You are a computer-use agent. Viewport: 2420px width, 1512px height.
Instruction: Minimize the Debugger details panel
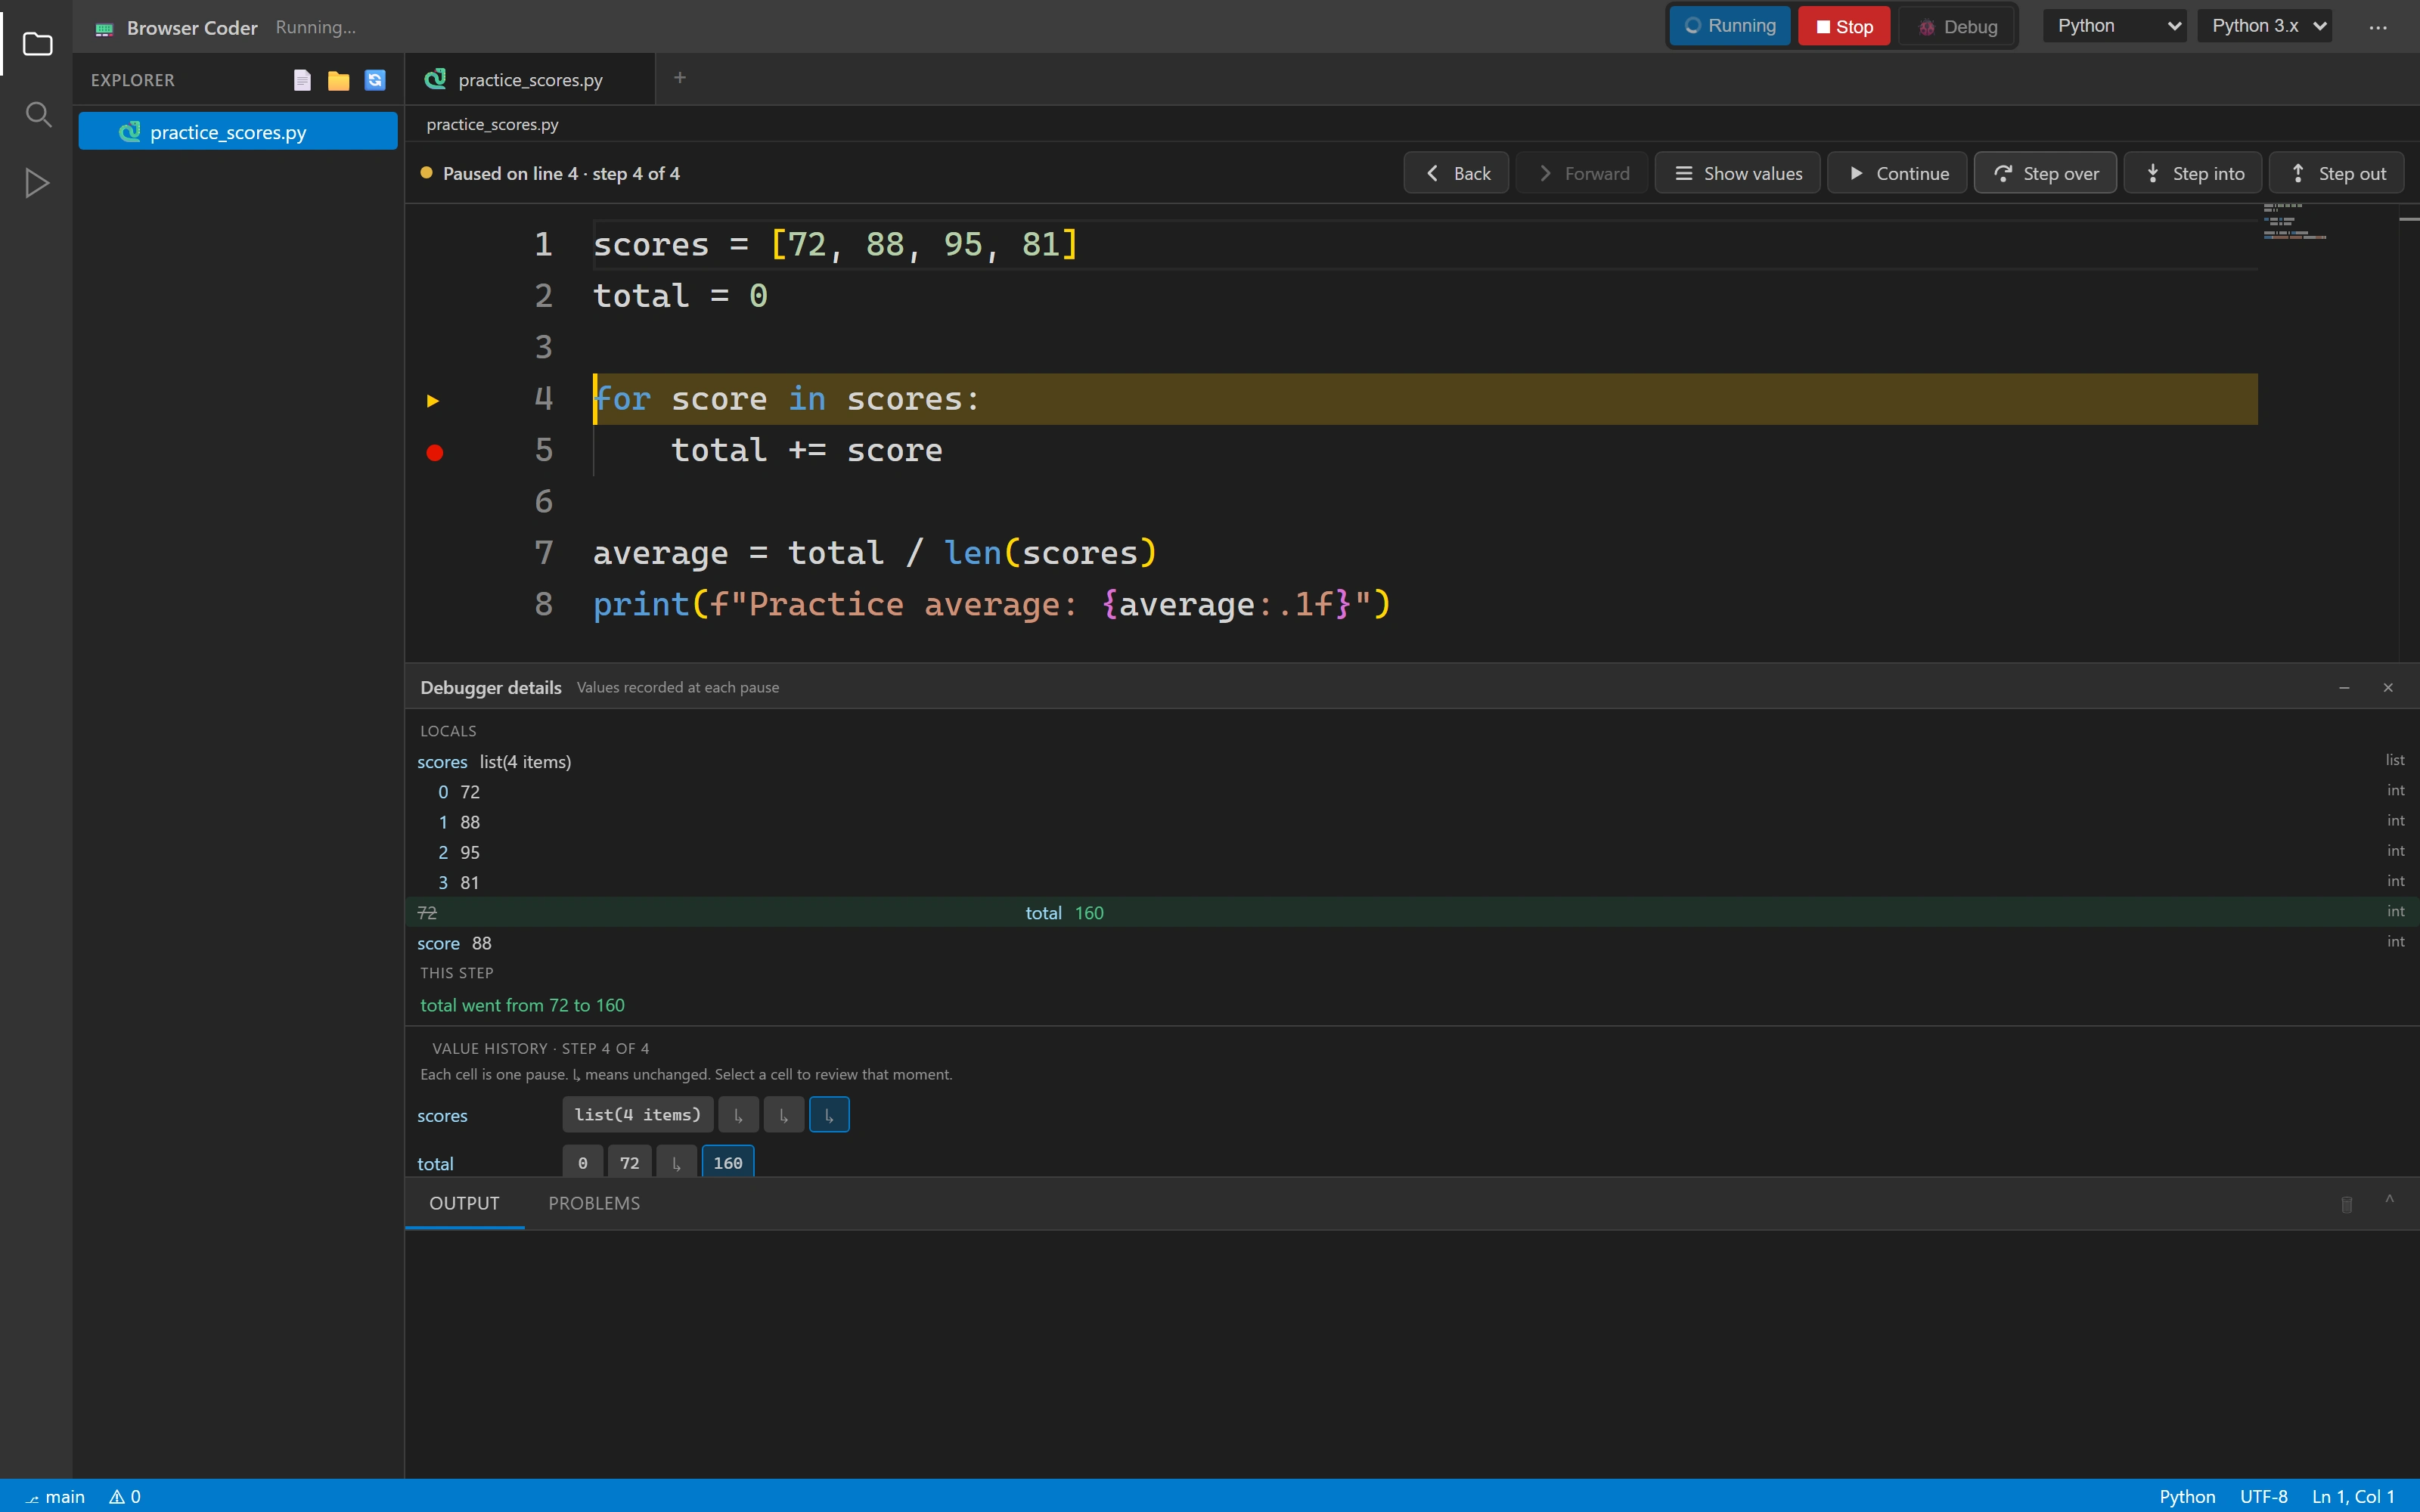point(2344,687)
